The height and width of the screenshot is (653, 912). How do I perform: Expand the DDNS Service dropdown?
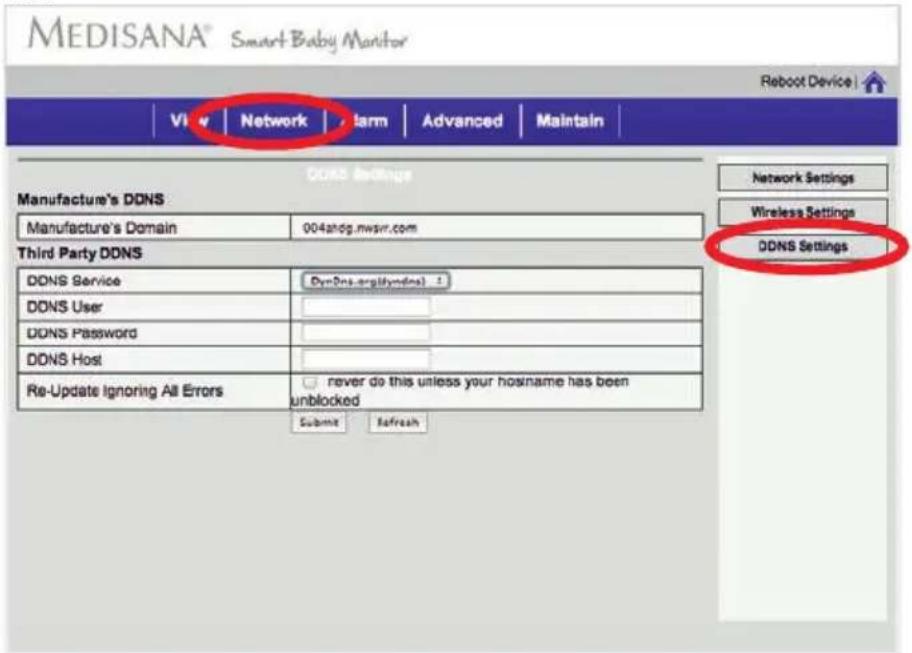(x=375, y=281)
